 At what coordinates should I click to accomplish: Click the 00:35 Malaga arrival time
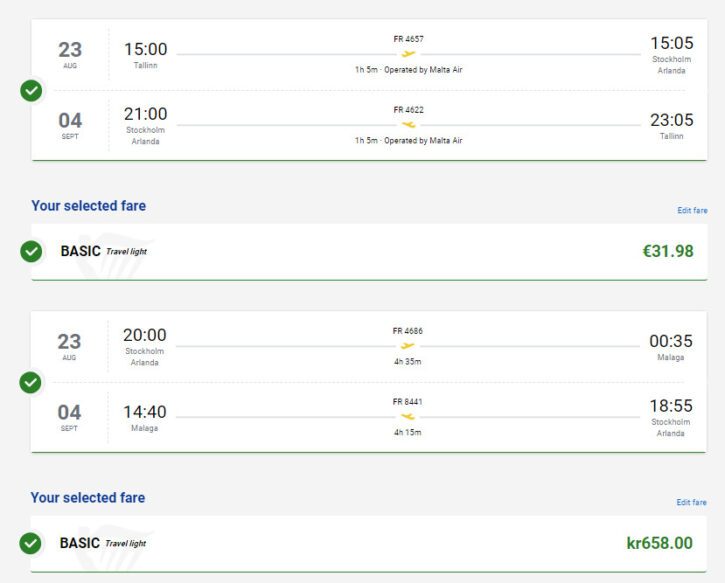(671, 341)
